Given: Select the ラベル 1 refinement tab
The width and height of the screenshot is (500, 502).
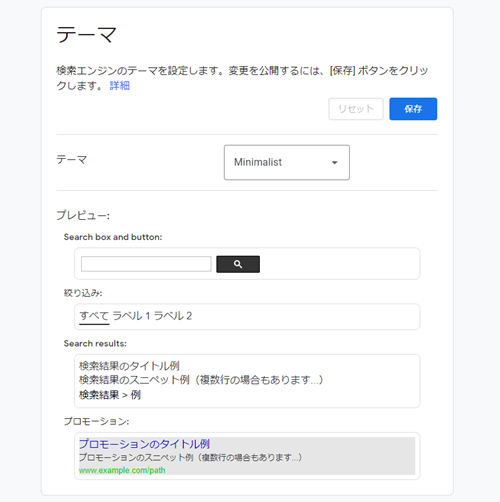Looking at the screenshot, I should tap(131, 316).
